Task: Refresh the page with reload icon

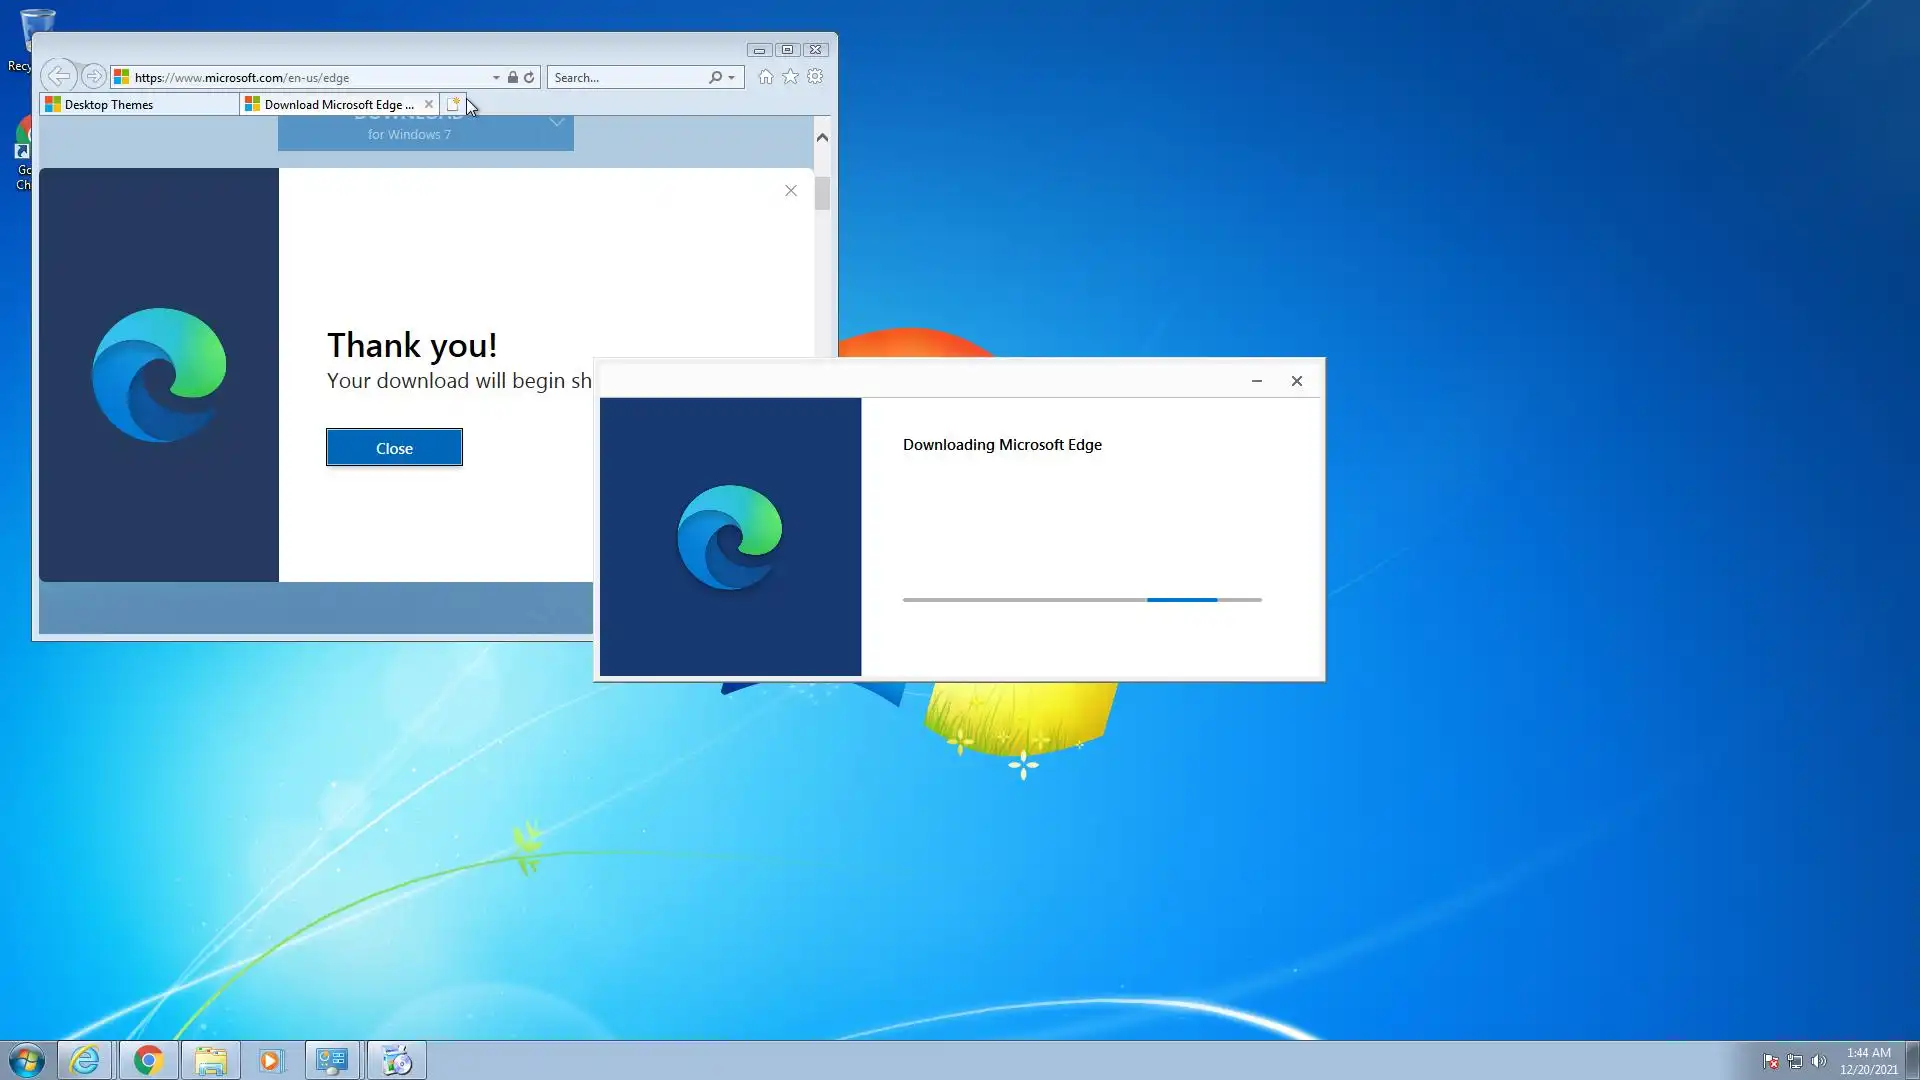Action: pos(529,77)
